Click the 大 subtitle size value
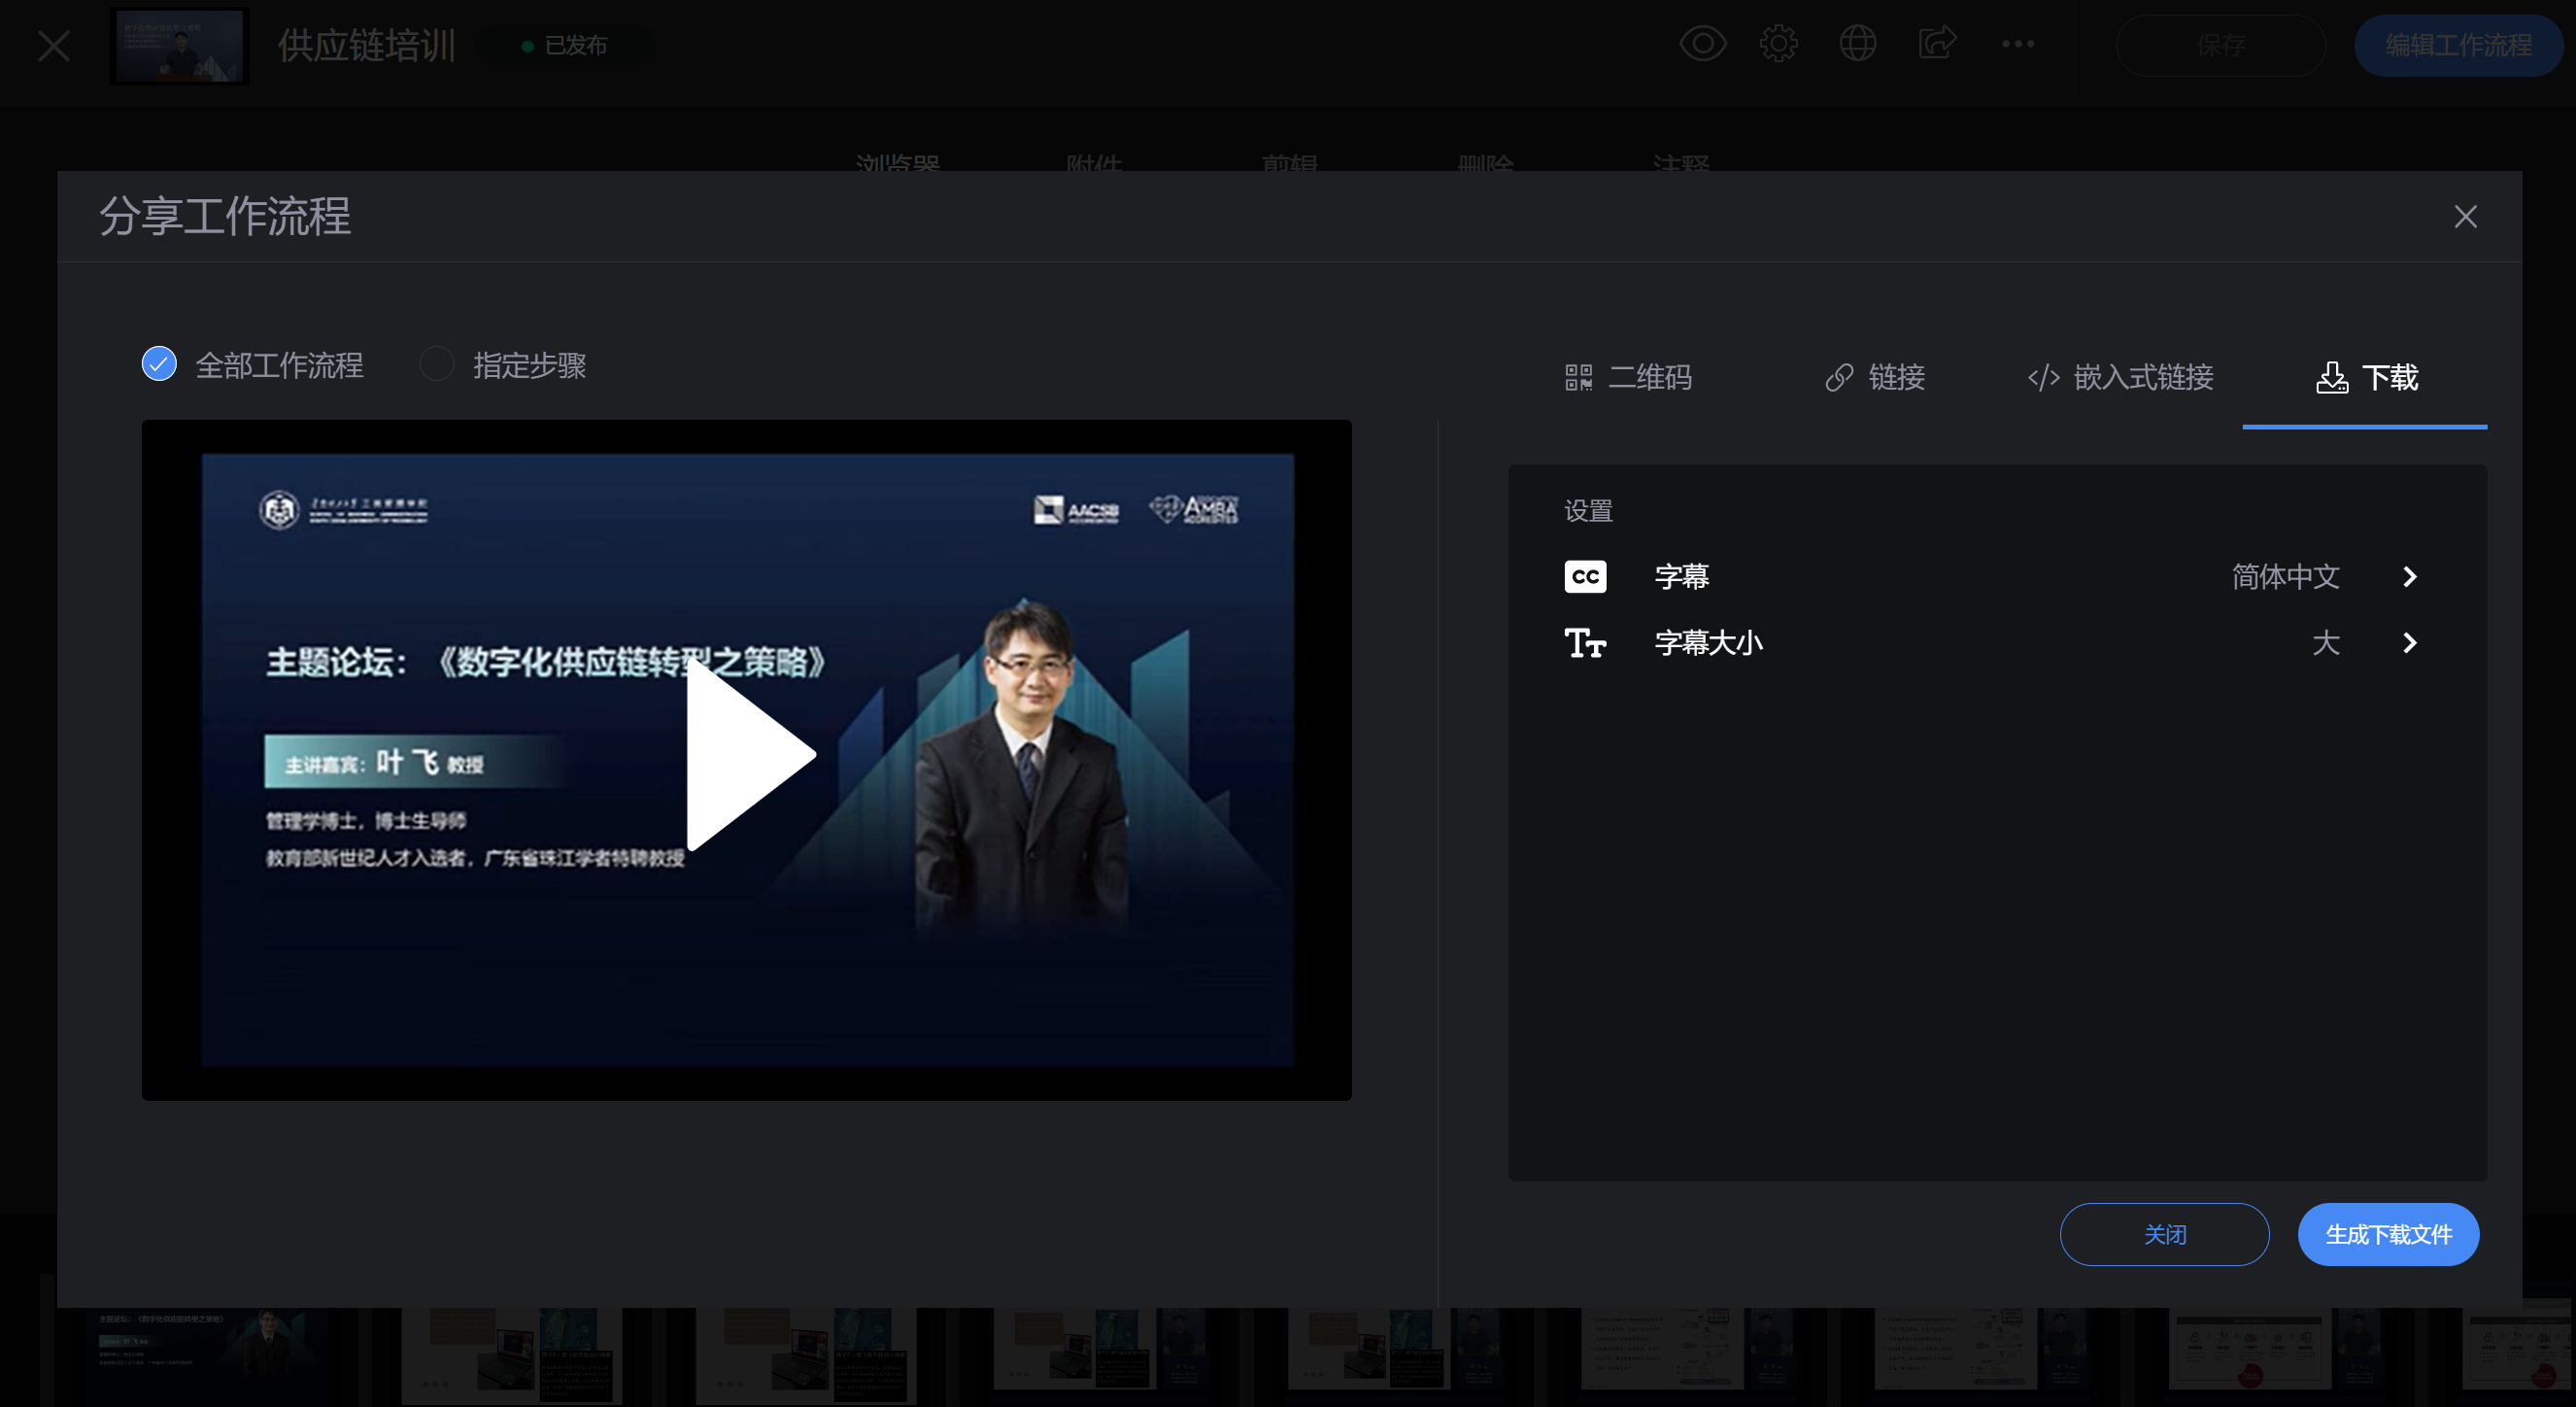Screen dimensions: 2576x1407 [x=2326, y=643]
